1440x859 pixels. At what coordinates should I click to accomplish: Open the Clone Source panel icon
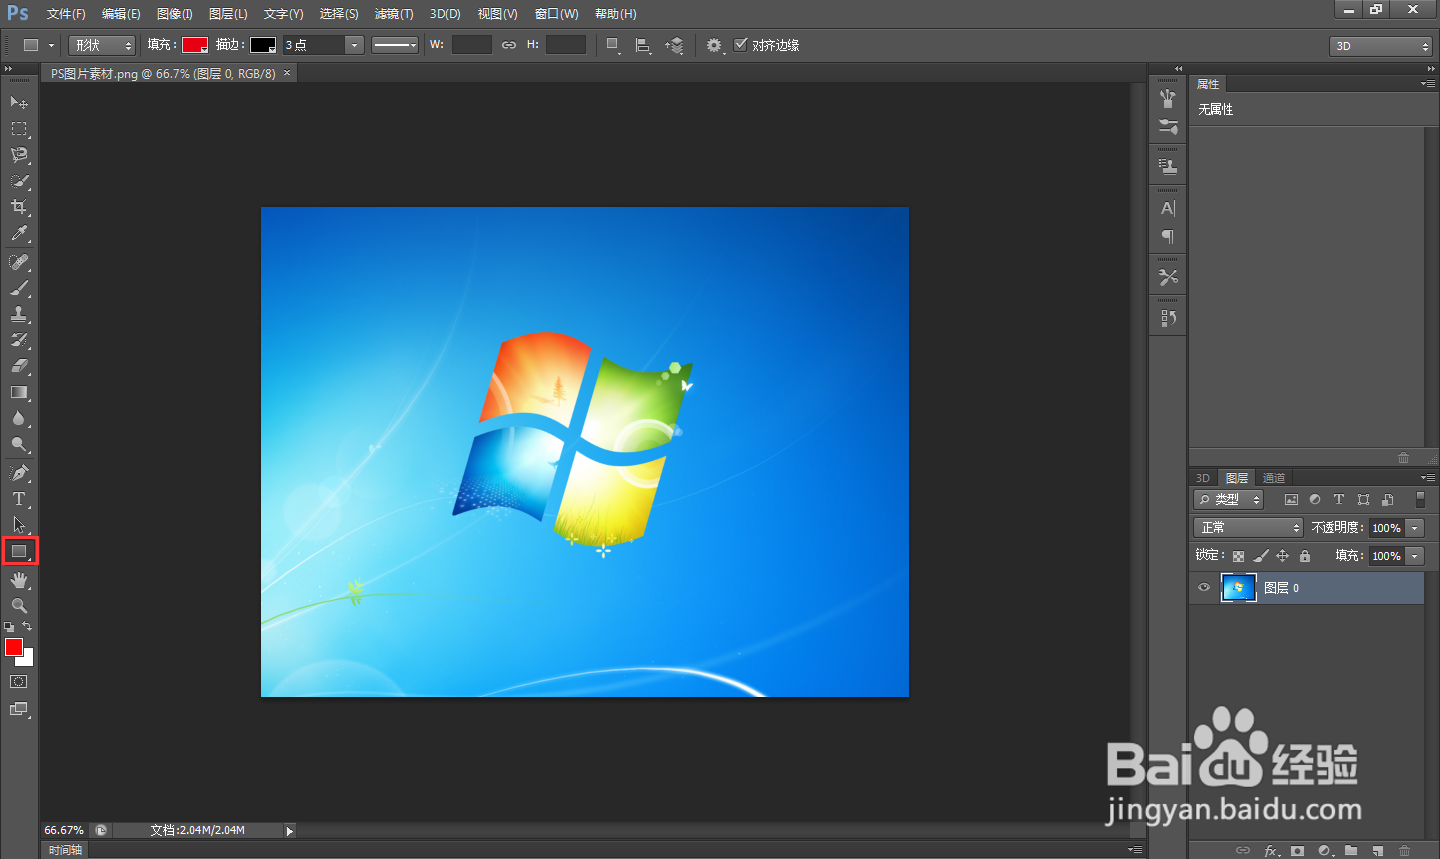[x=1167, y=166]
